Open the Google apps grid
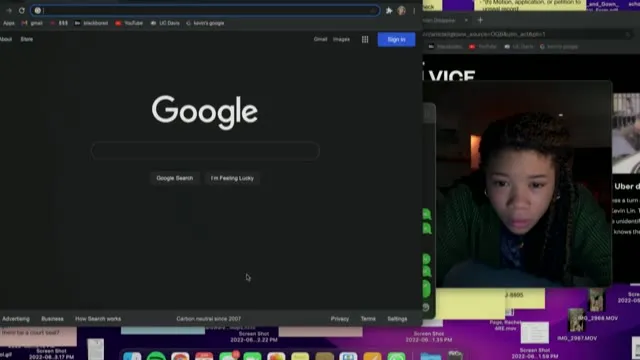This screenshot has width=640, height=360. 365,39
